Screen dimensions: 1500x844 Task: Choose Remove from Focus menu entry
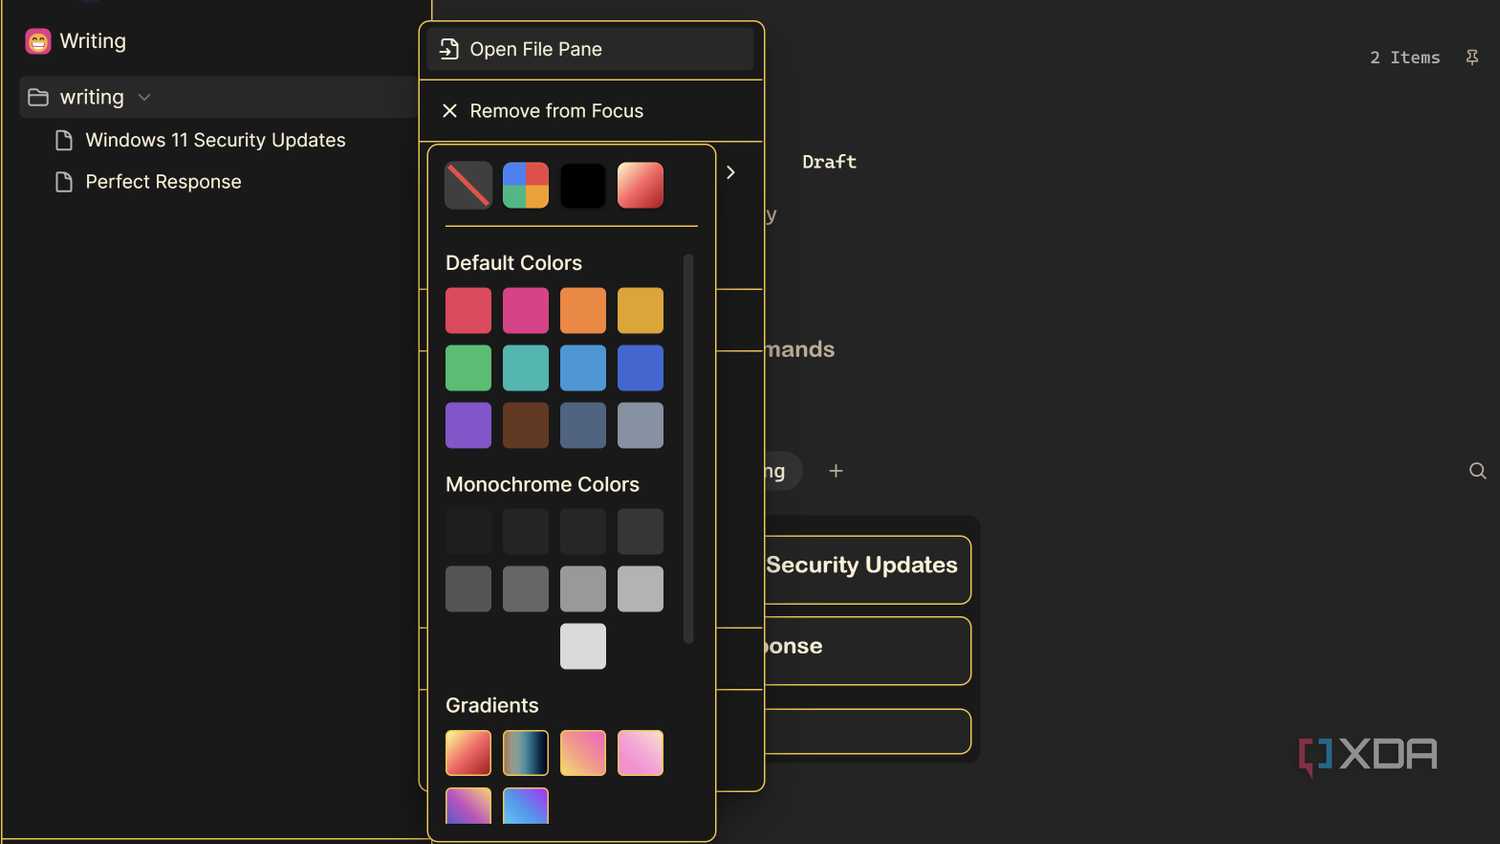[x=590, y=111]
